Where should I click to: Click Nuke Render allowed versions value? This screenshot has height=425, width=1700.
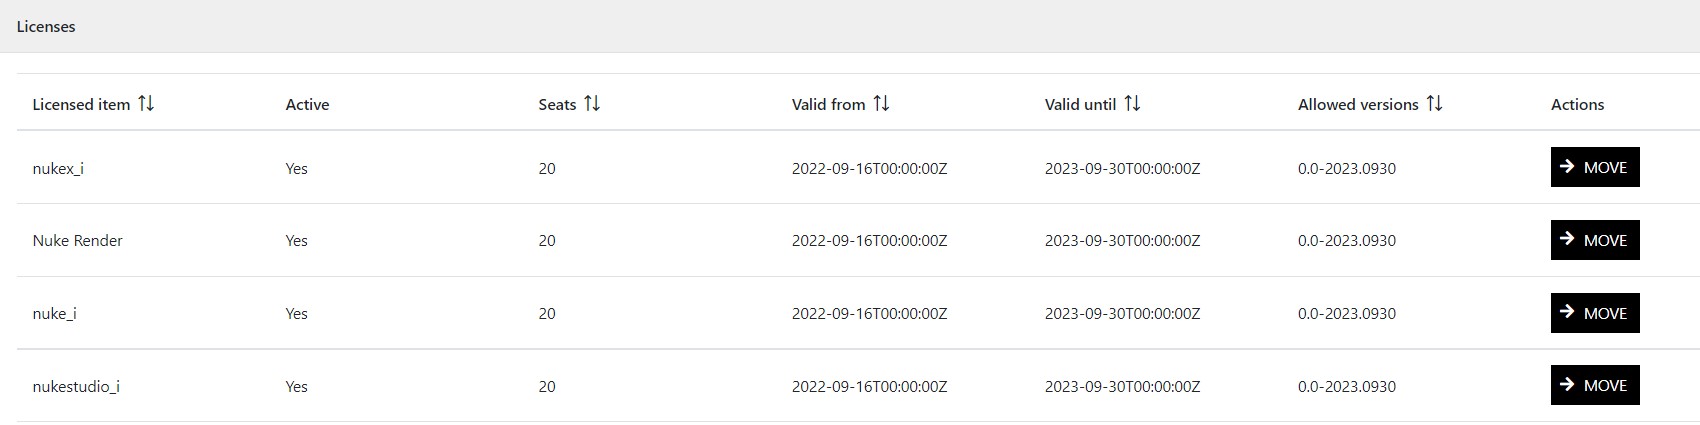tap(1346, 241)
